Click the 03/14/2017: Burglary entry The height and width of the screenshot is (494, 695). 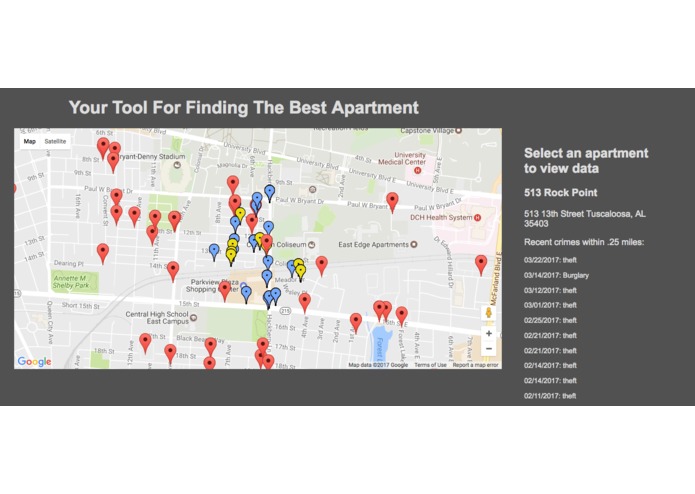point(556,275)
